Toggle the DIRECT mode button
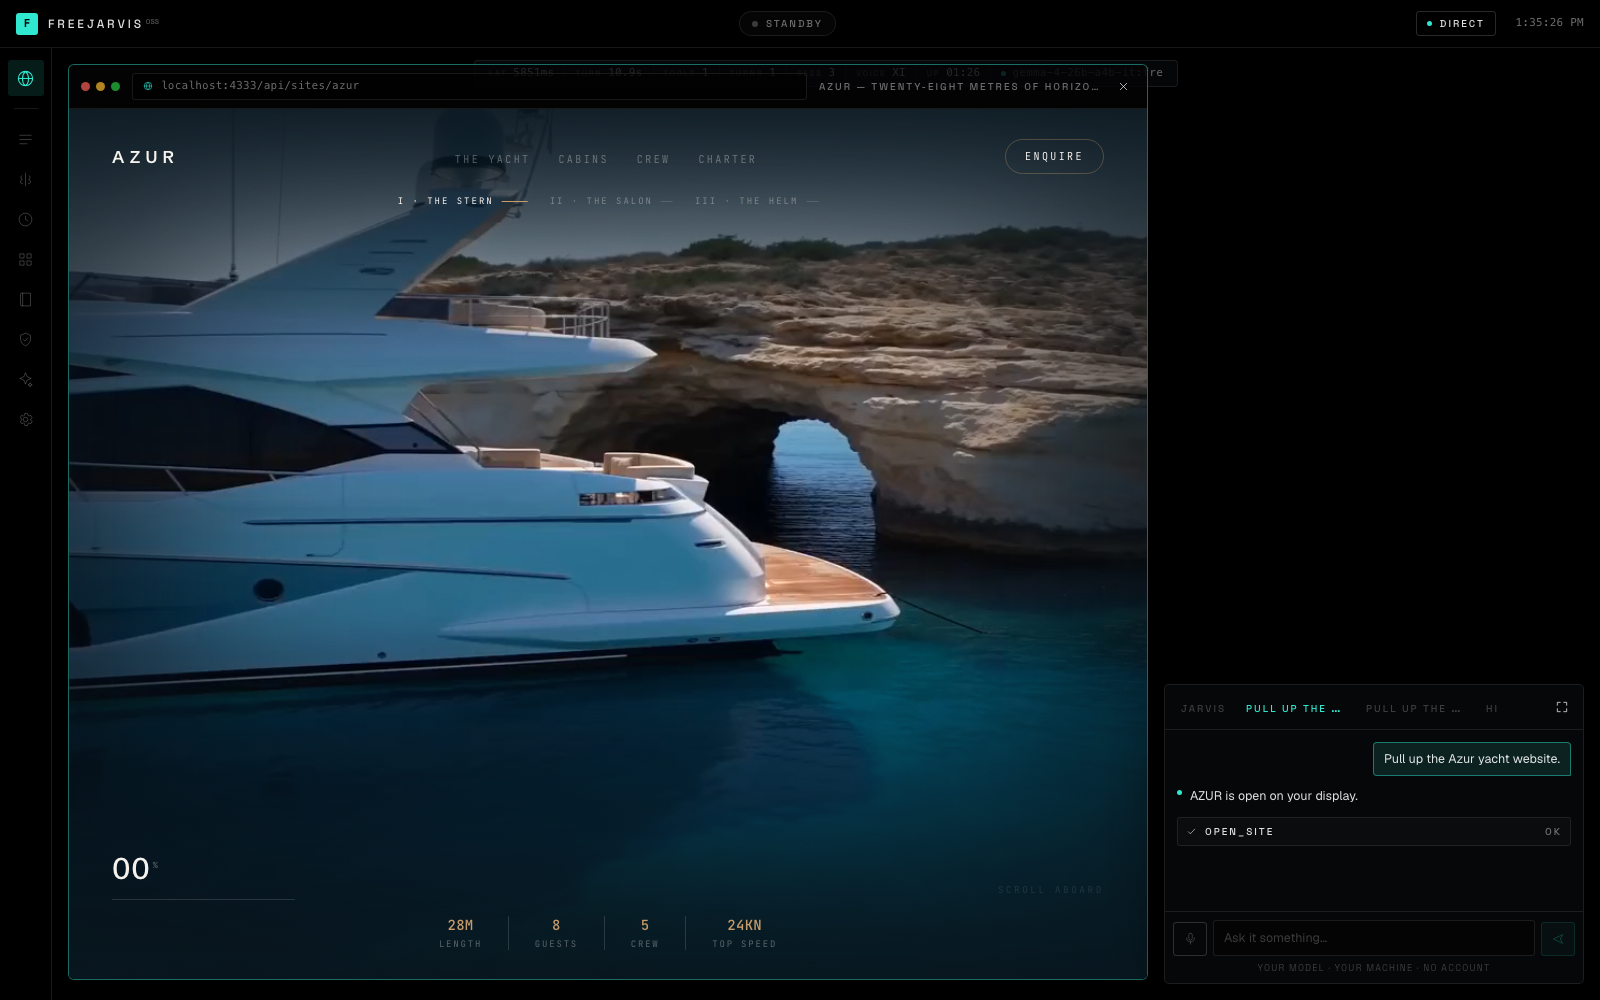Viewport: 1600px width, 1000px height. (1456, 23)
